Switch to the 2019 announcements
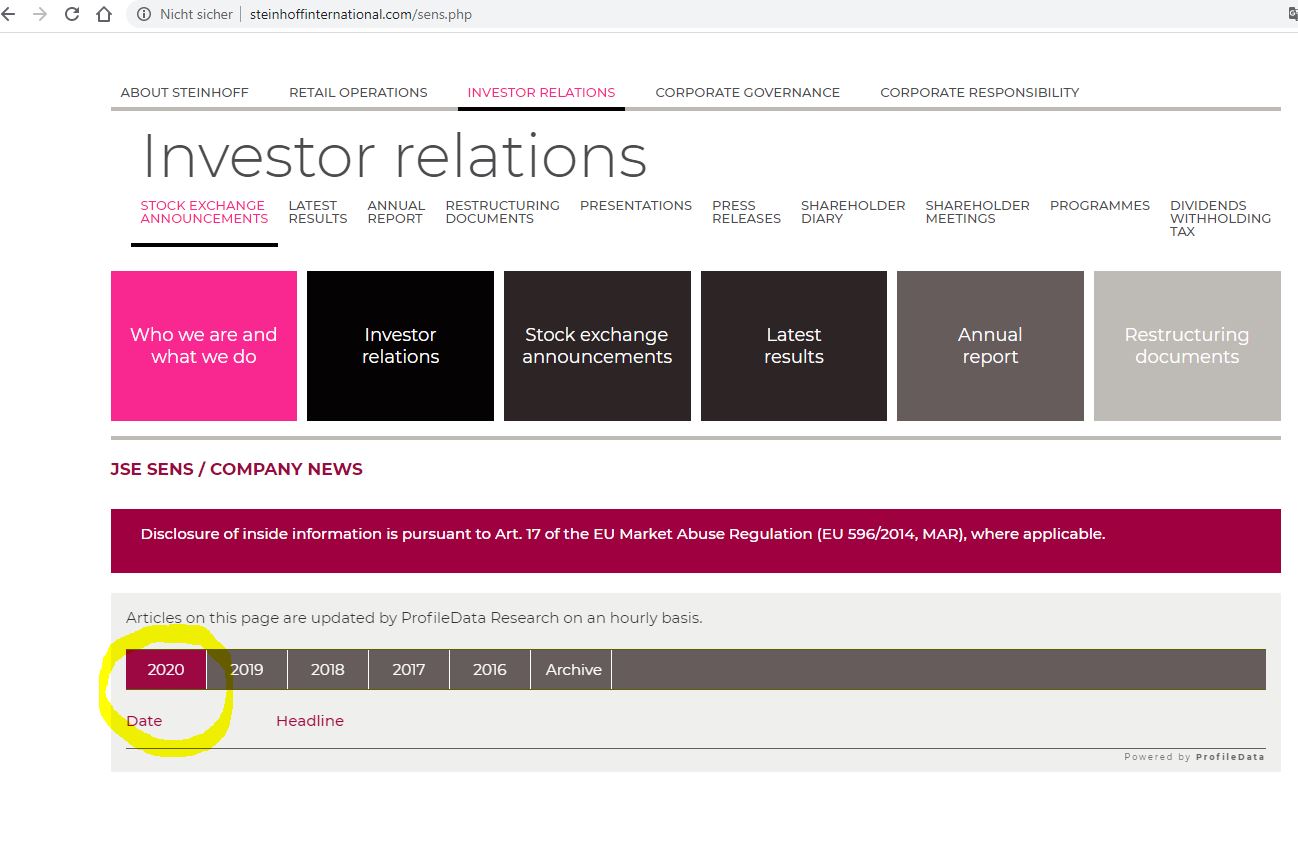Screen dimensions: 1298x843 (246, 669)
